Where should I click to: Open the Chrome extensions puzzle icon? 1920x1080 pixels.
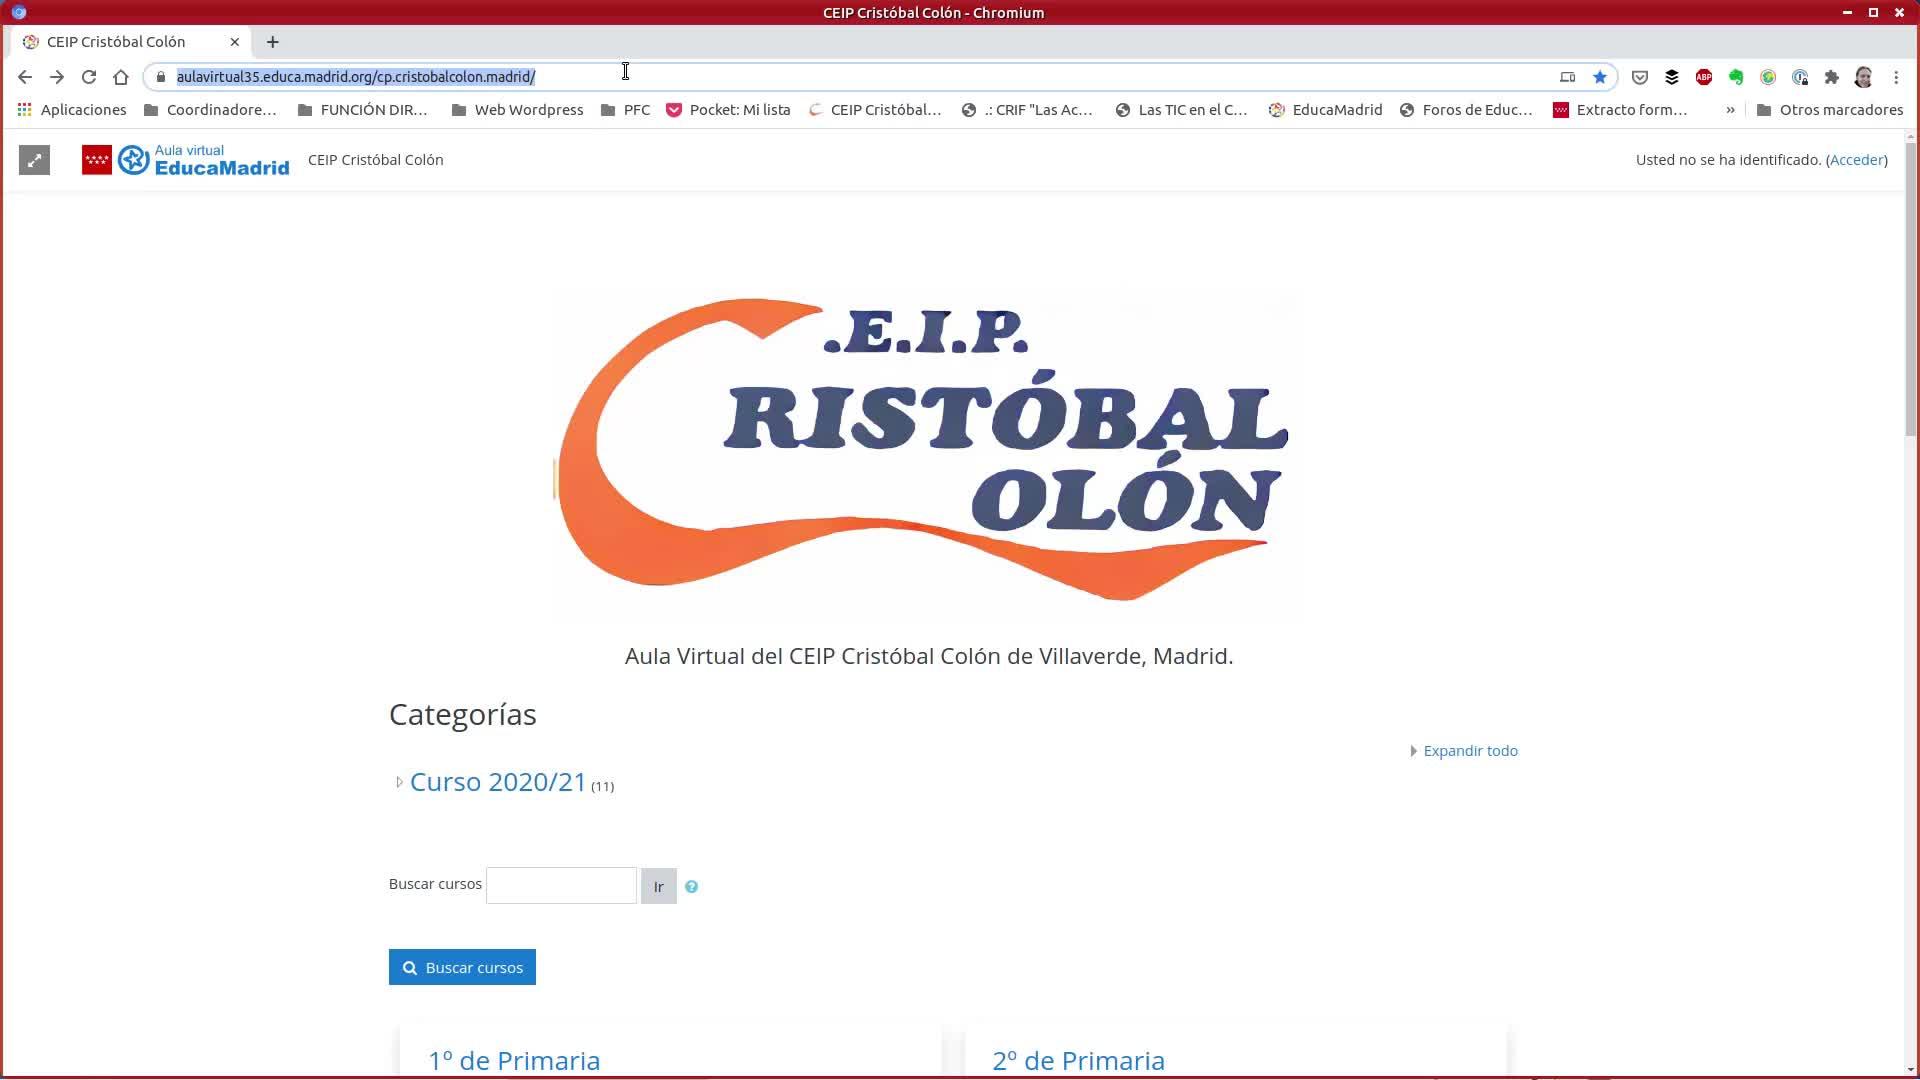pos(1832,77)
